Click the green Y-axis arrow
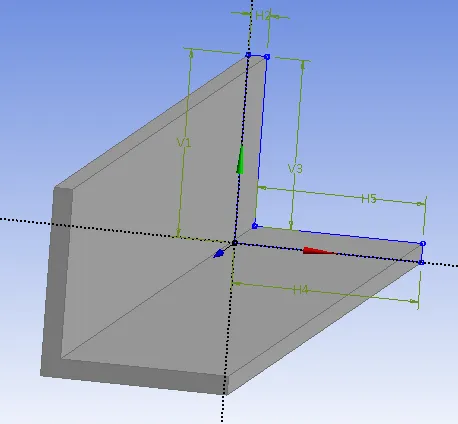 [240, 160]
